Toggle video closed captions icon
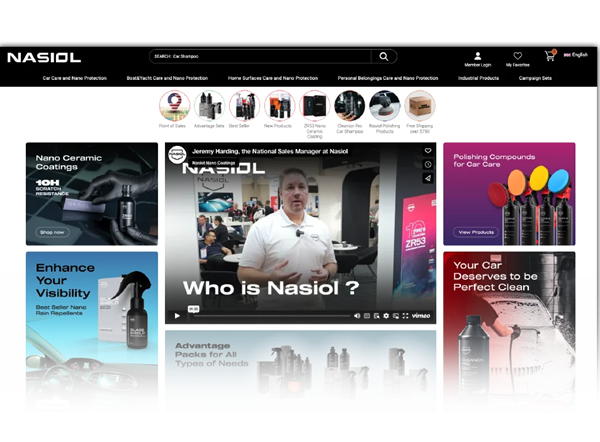 coord(367,316)
